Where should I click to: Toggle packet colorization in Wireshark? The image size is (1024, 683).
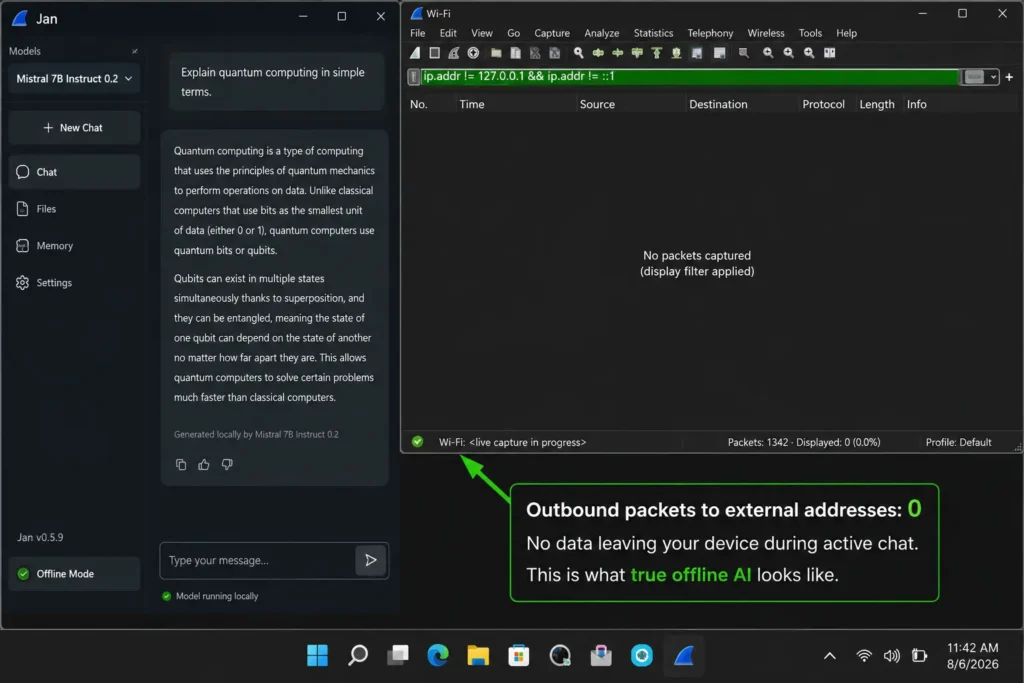720,53
